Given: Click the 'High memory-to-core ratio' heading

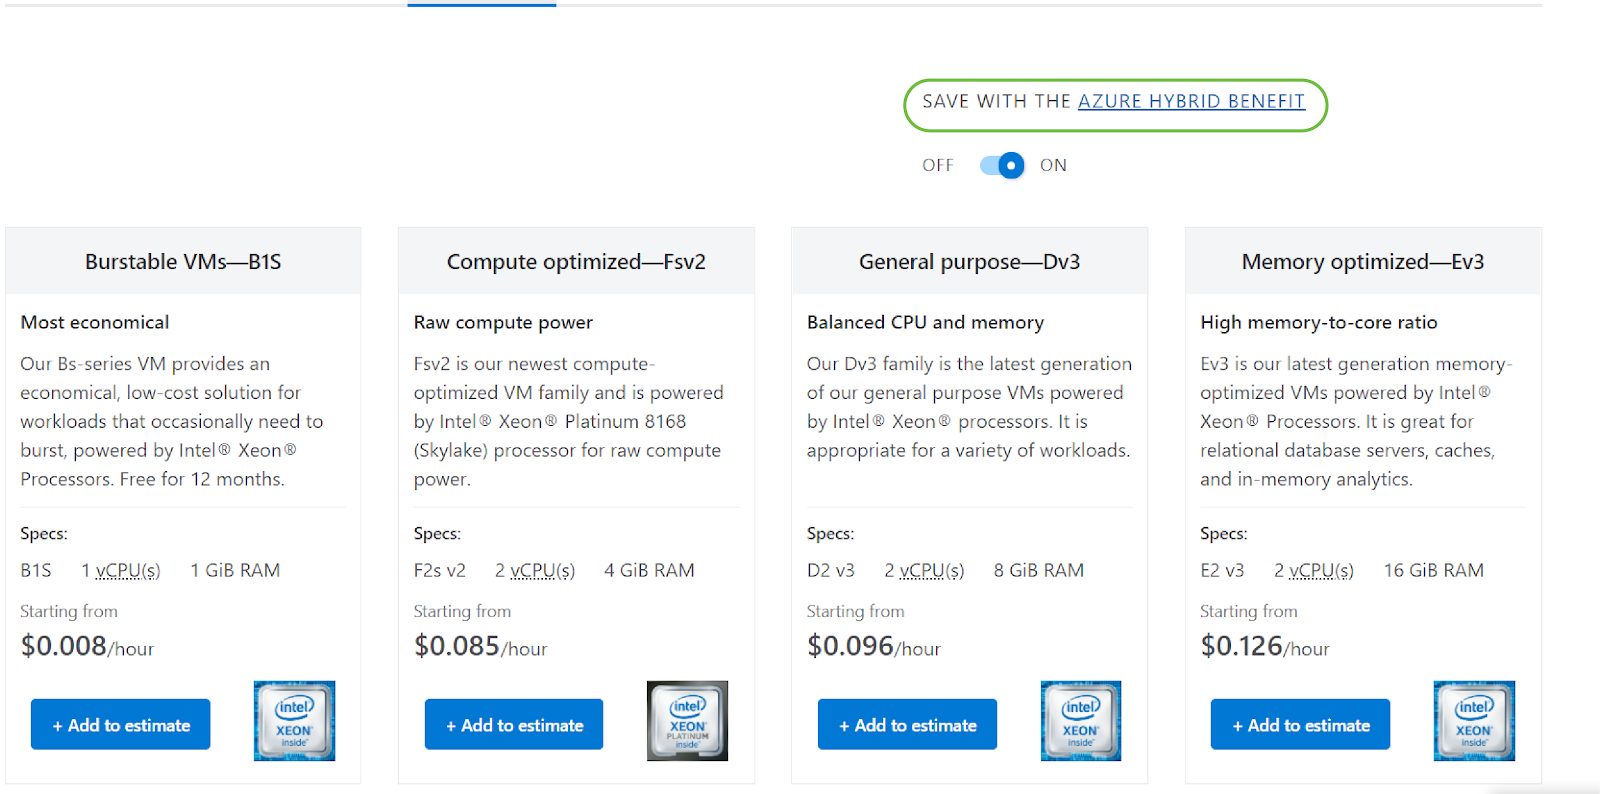Looking at the screenshot, I should (x=1319, y=322).
